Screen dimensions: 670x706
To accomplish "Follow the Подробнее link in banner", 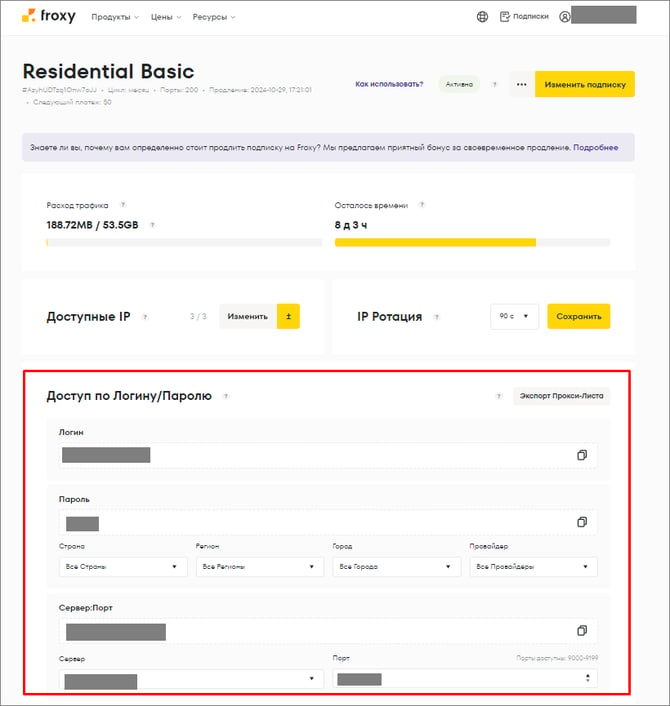I will tap(595, 148).
